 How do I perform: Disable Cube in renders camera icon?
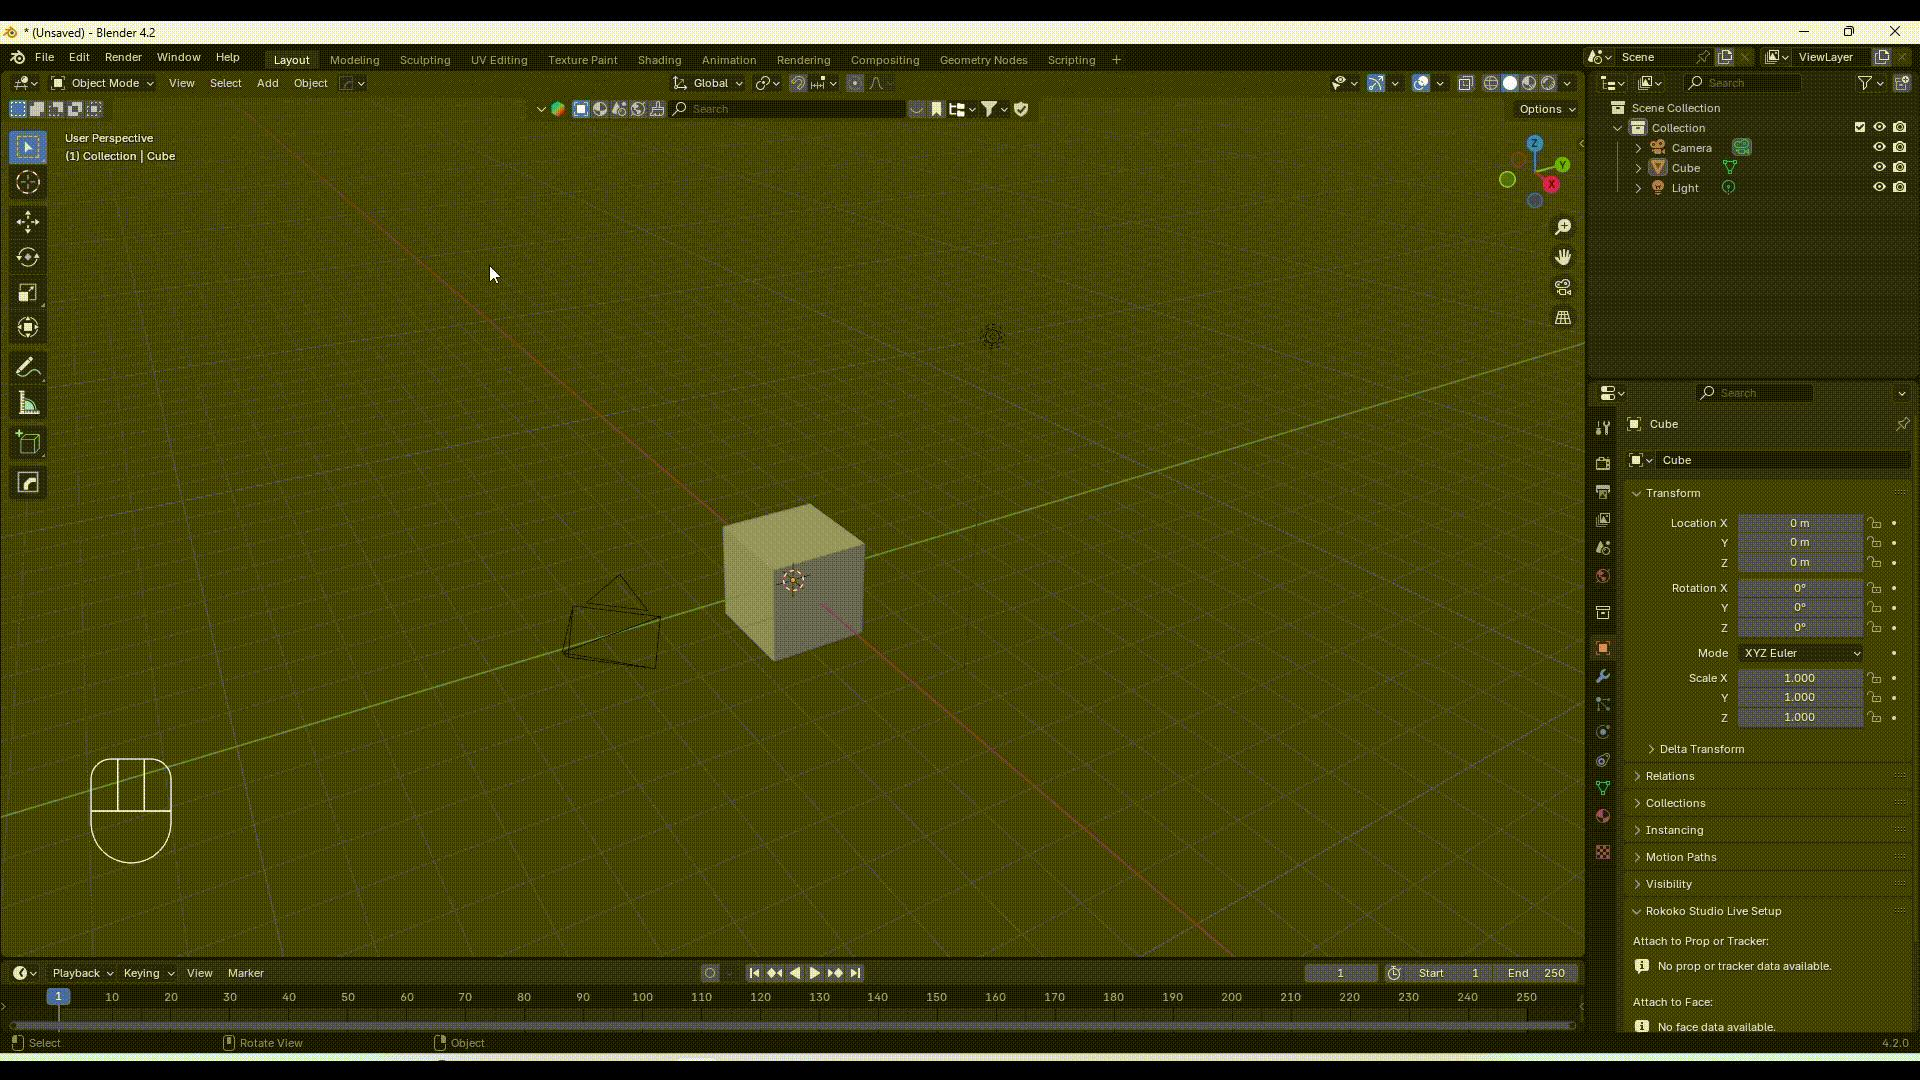[x=1899, y=167]
